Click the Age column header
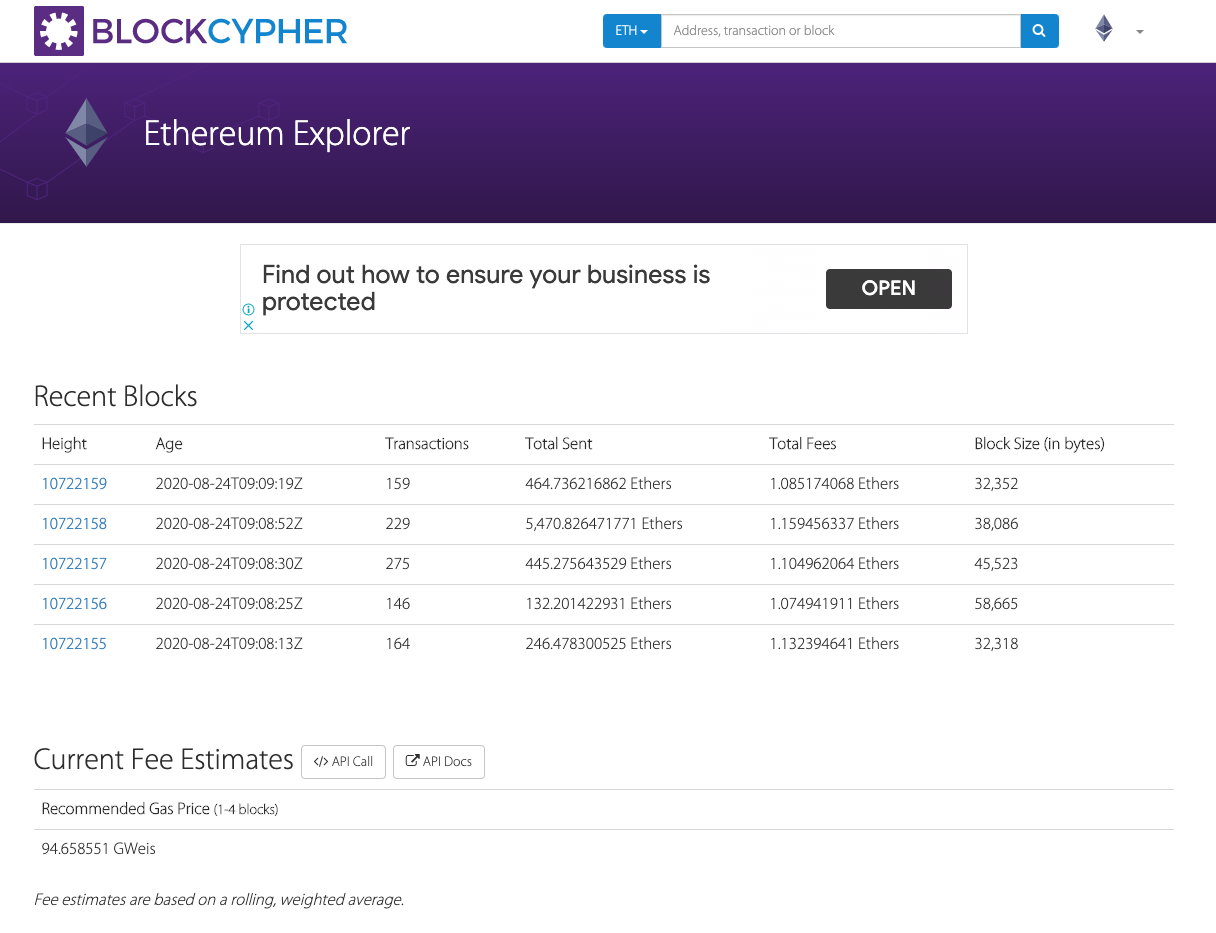 pos(169,444)
